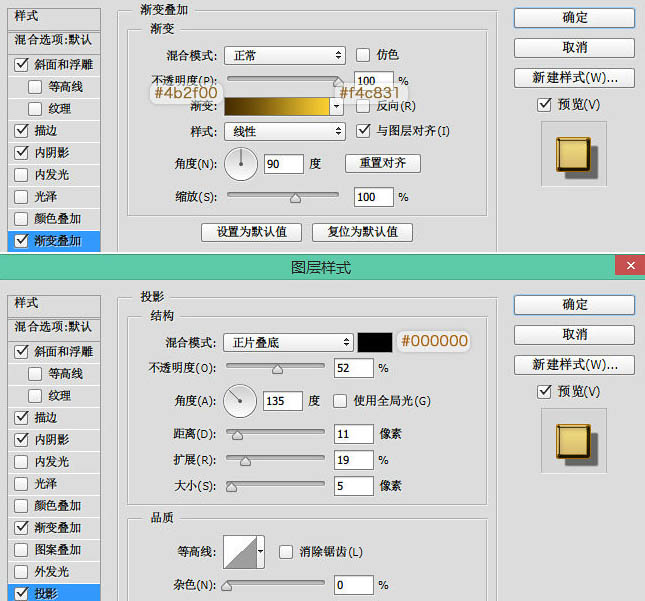Expand the contour dropdown arrow in Drop Shadow
This screenshot has height=601, width=645.
(260, 552)
